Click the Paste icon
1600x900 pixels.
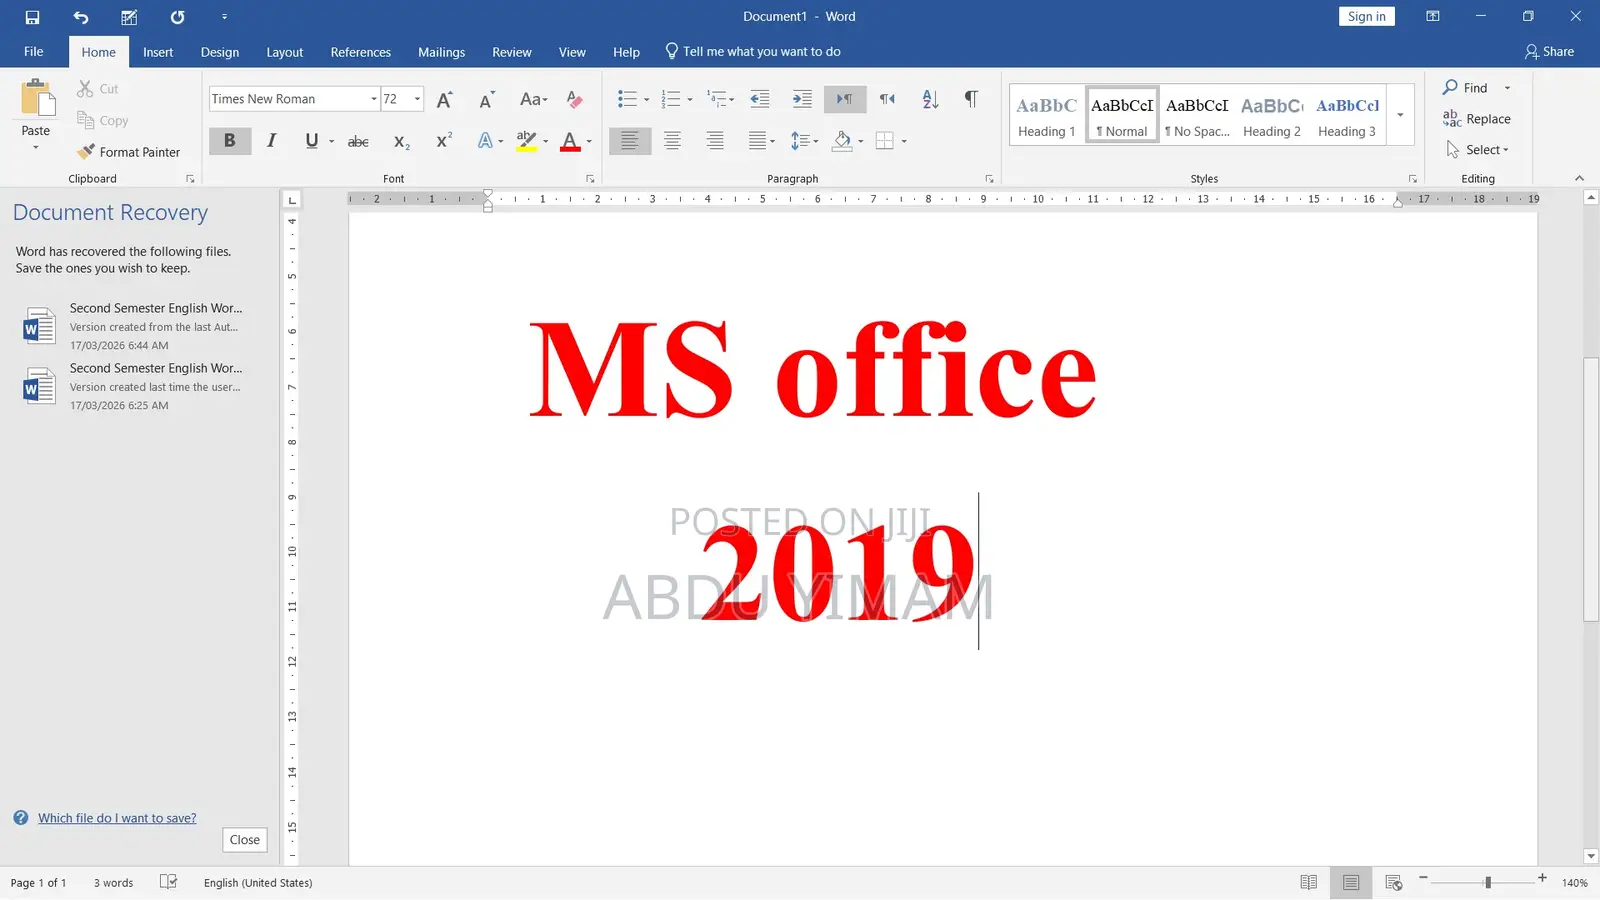[36, 98]
